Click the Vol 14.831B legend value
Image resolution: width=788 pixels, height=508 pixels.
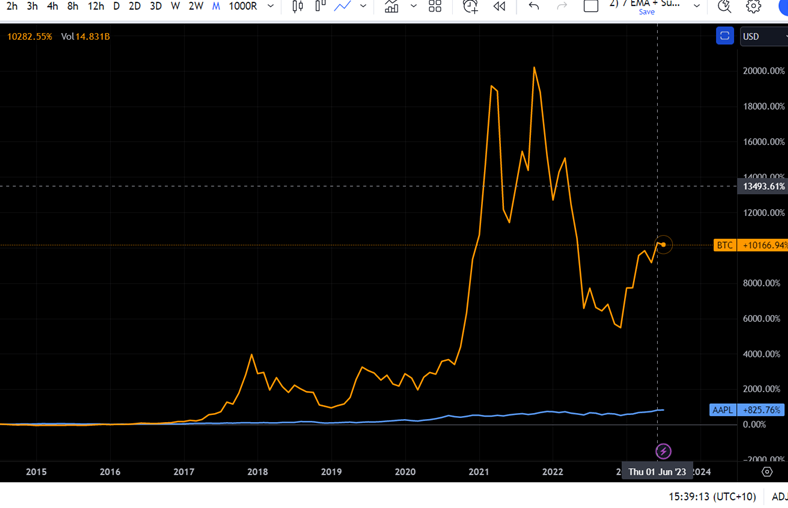85,37
